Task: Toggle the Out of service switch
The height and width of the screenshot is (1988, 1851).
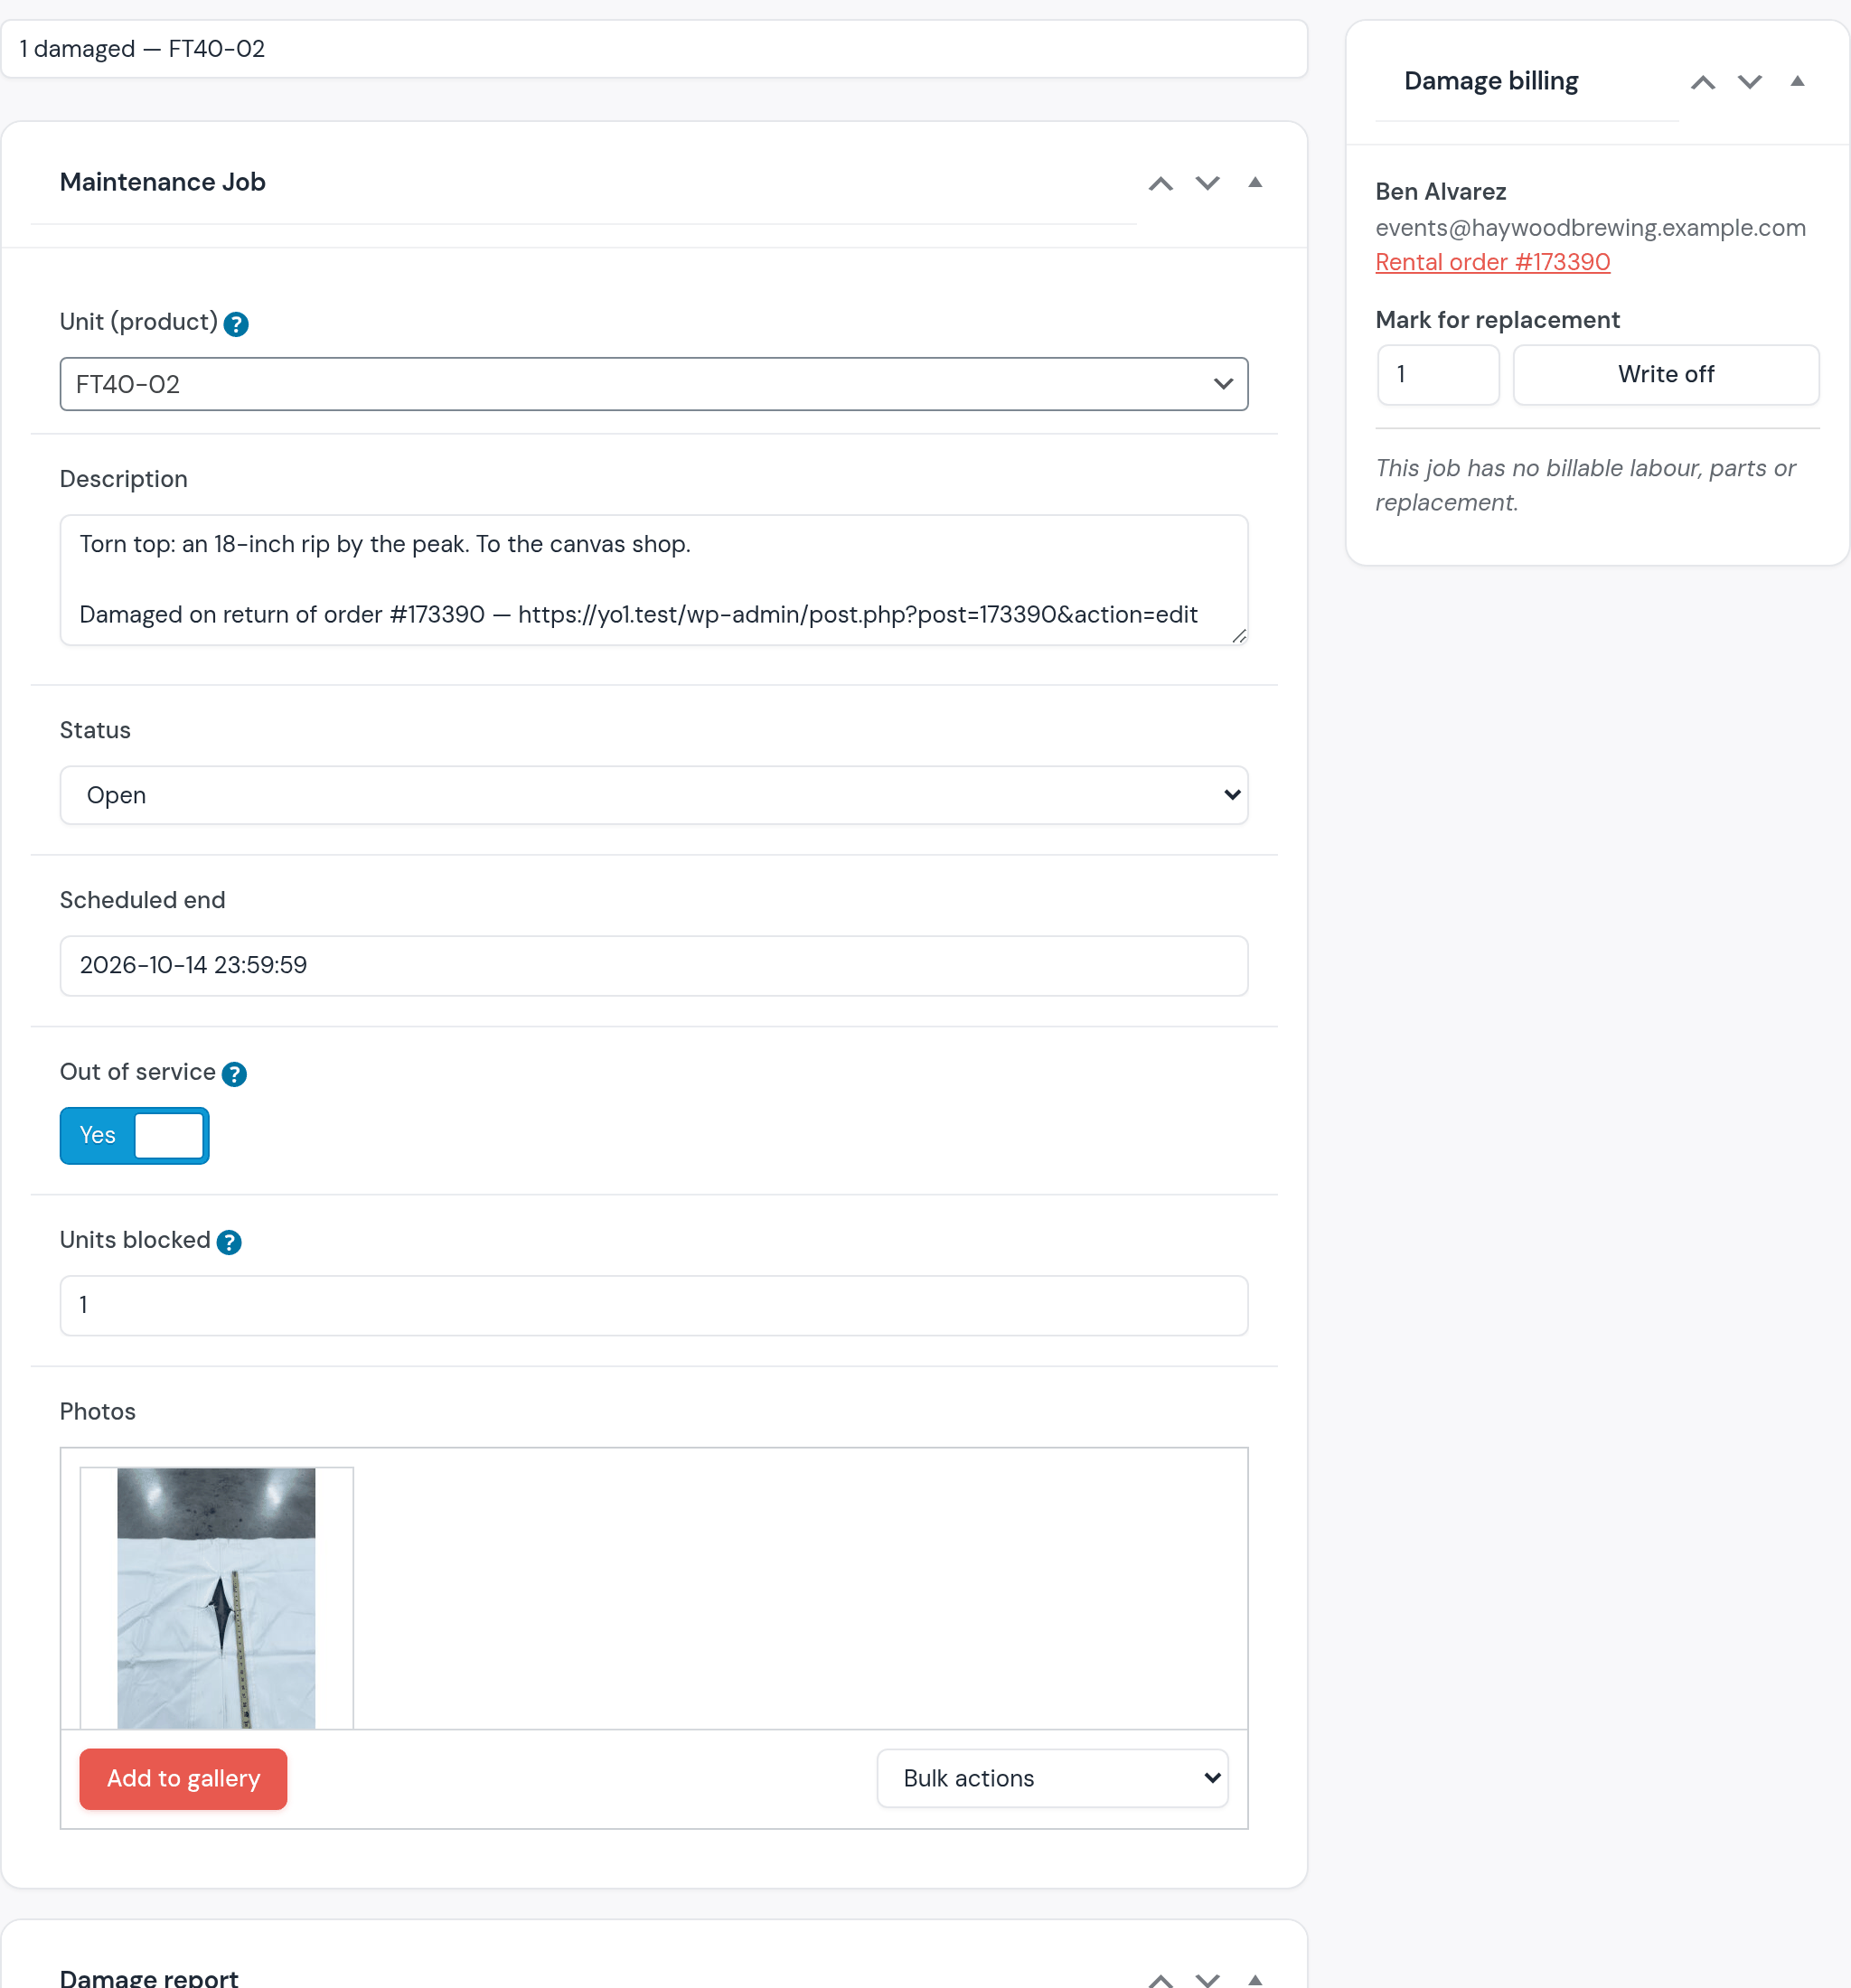Action: [x=135, y=1135]
